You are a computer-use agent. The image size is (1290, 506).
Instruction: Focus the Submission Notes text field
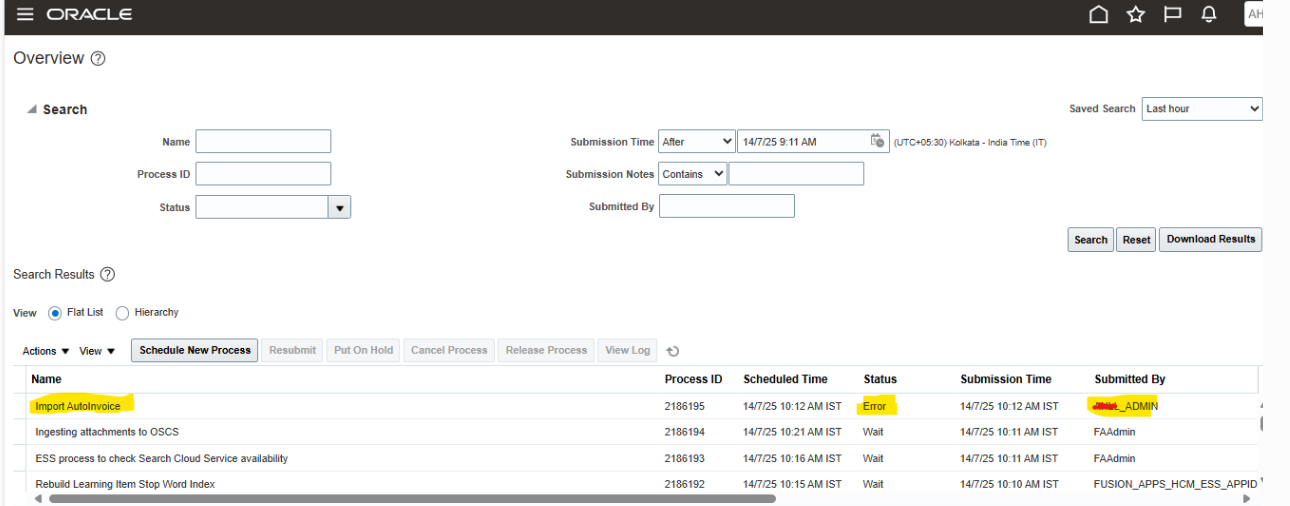(x=796, y=174)
